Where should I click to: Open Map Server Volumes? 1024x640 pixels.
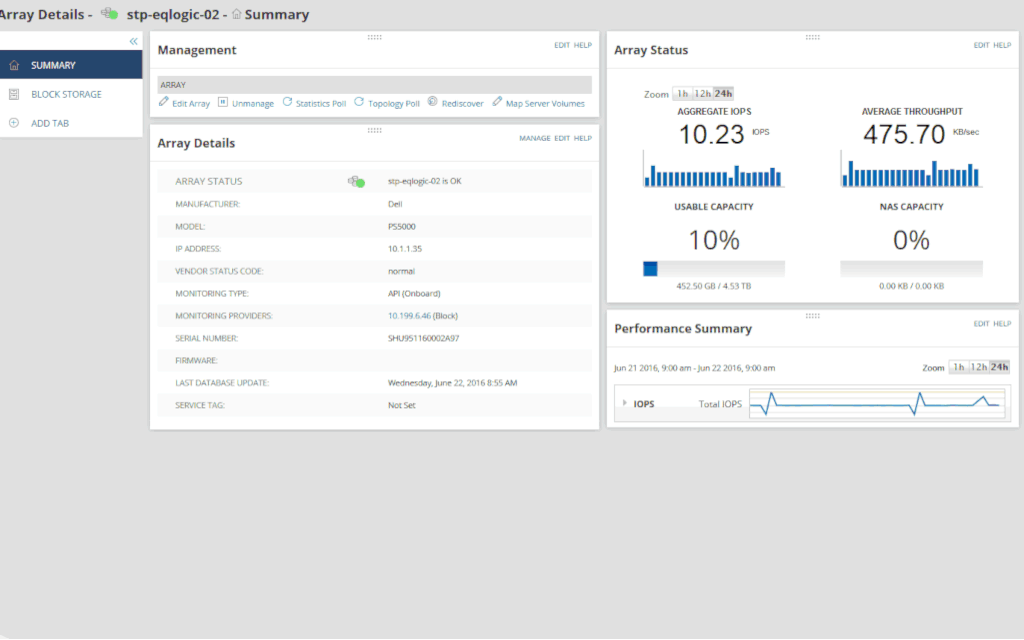click(x=496, y=103)
